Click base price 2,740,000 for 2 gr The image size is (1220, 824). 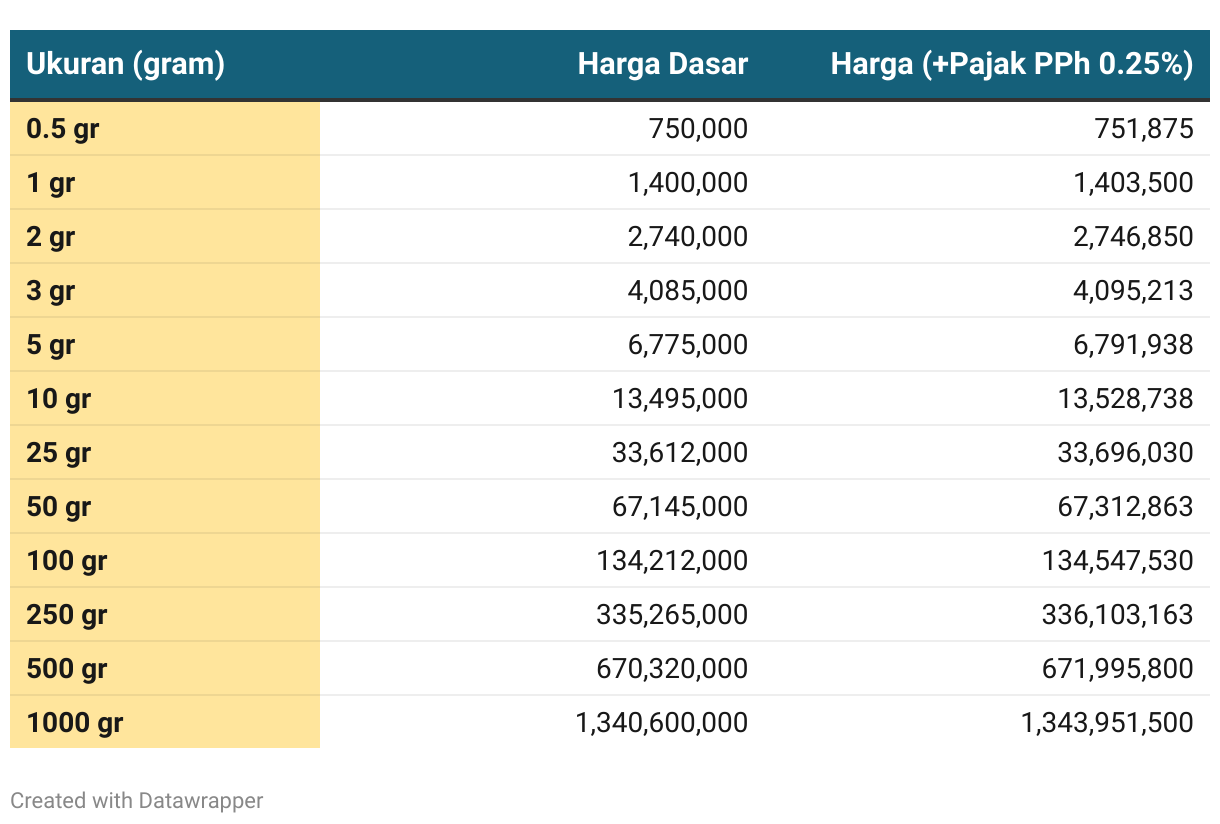pos(686,237)
